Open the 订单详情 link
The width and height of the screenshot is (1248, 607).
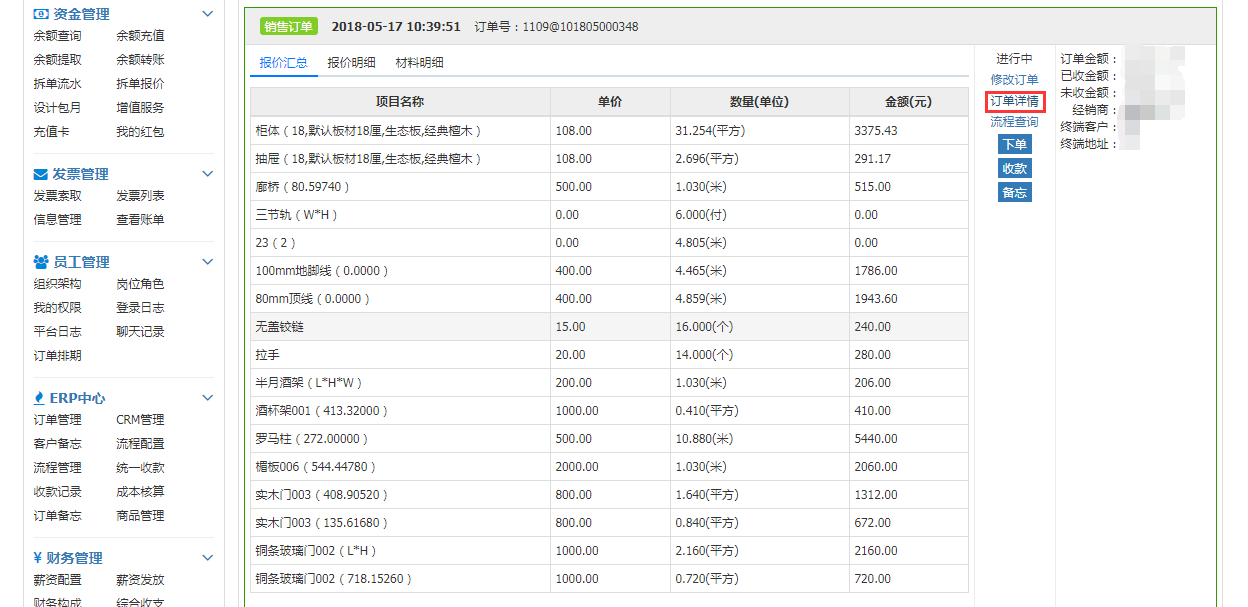(x=1014, y=101)
